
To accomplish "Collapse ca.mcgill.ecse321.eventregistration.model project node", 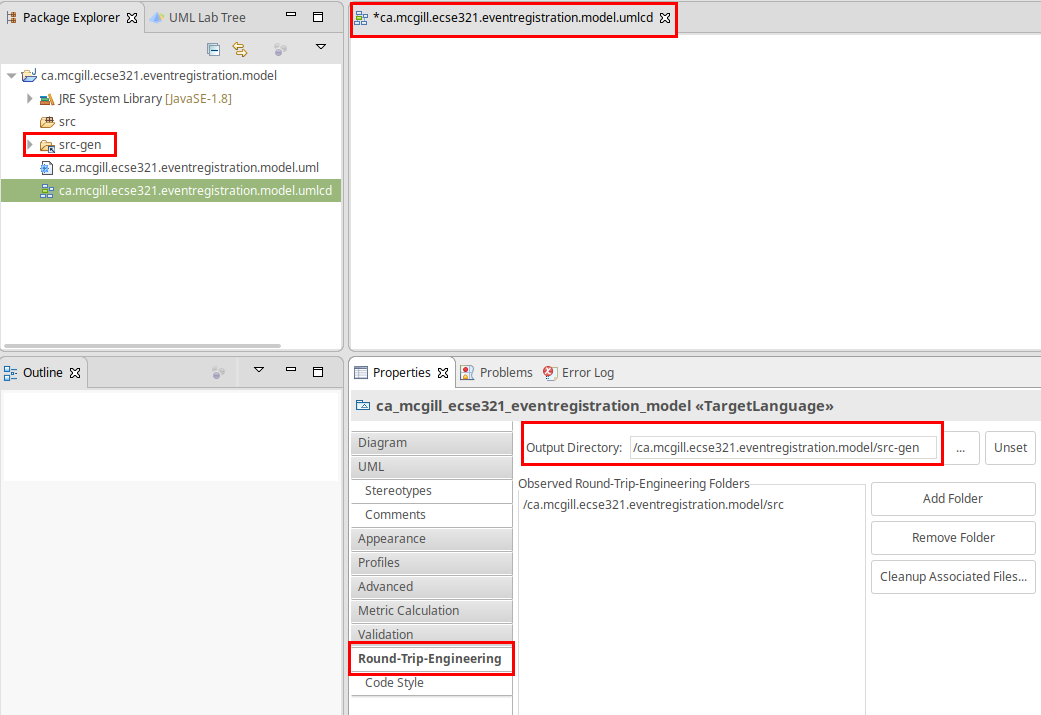I will click(11, 76).
